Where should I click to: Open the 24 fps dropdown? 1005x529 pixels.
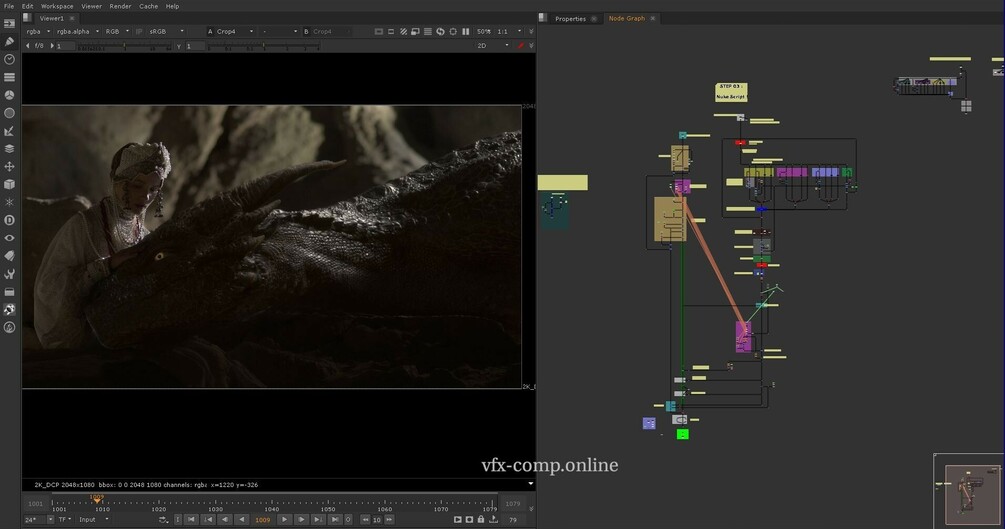pyautogui.click(x=38, y=519)
